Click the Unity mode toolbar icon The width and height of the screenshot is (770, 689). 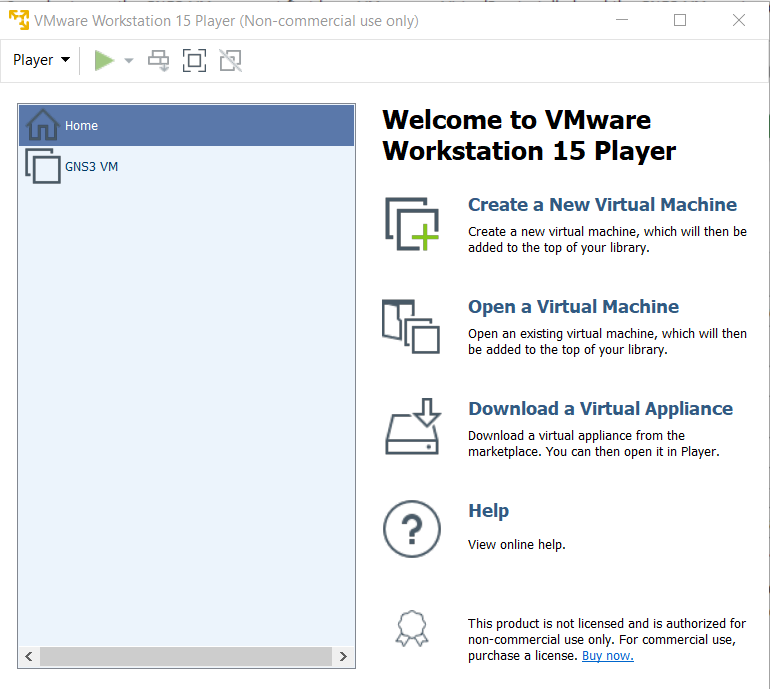pos(230,61)
